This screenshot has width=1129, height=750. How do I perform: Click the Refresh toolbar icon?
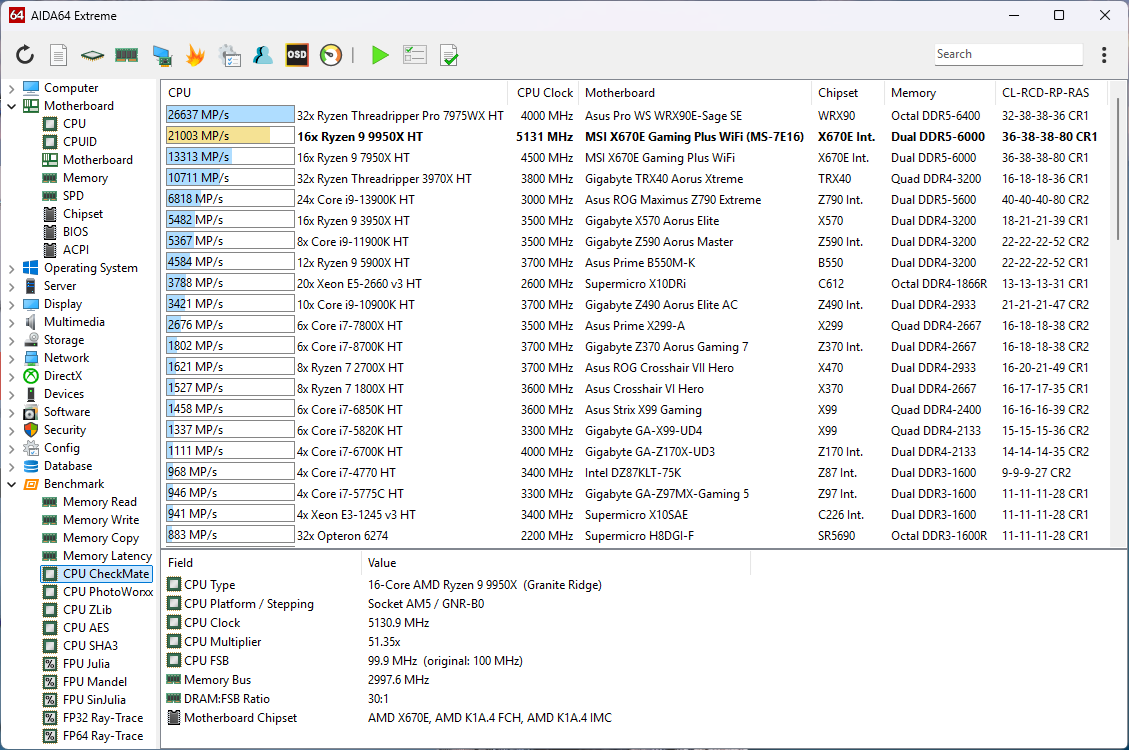pos(25,55)
